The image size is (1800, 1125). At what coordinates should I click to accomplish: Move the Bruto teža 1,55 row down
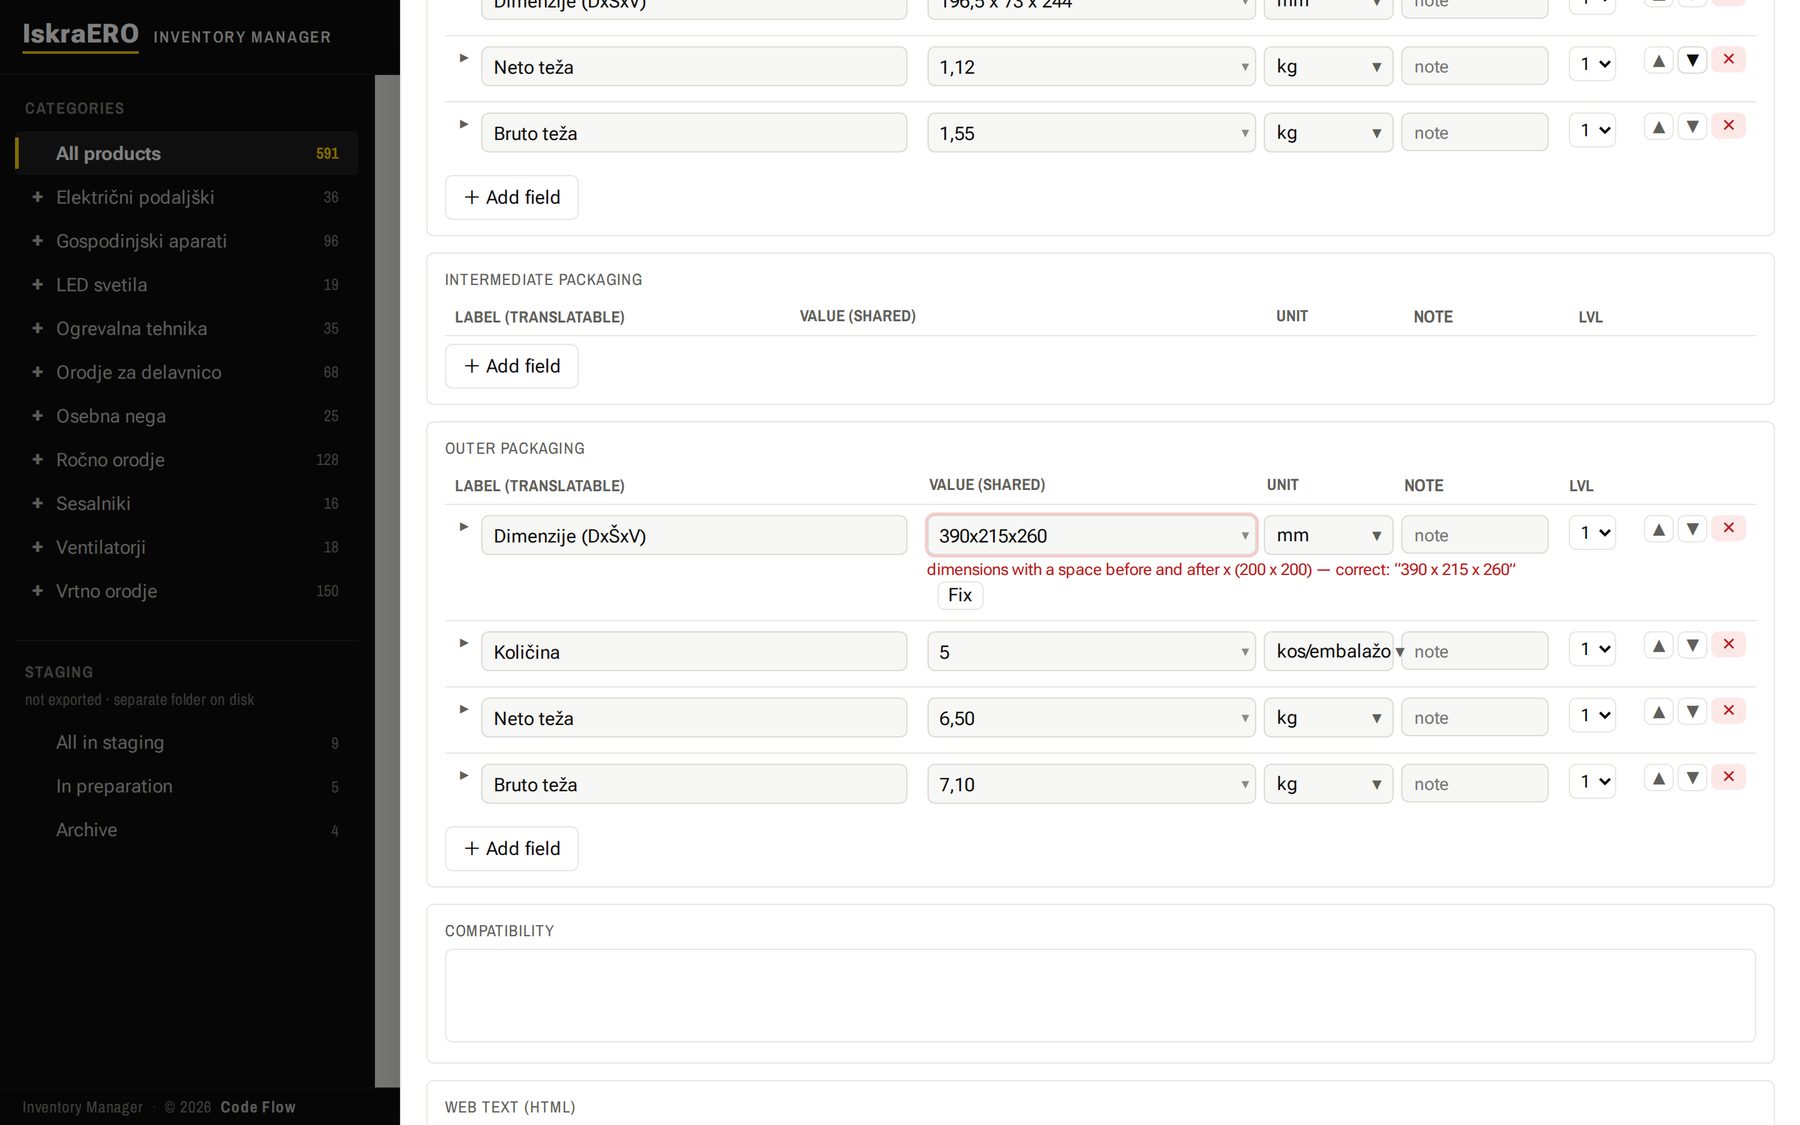(x=1692, y=127)
